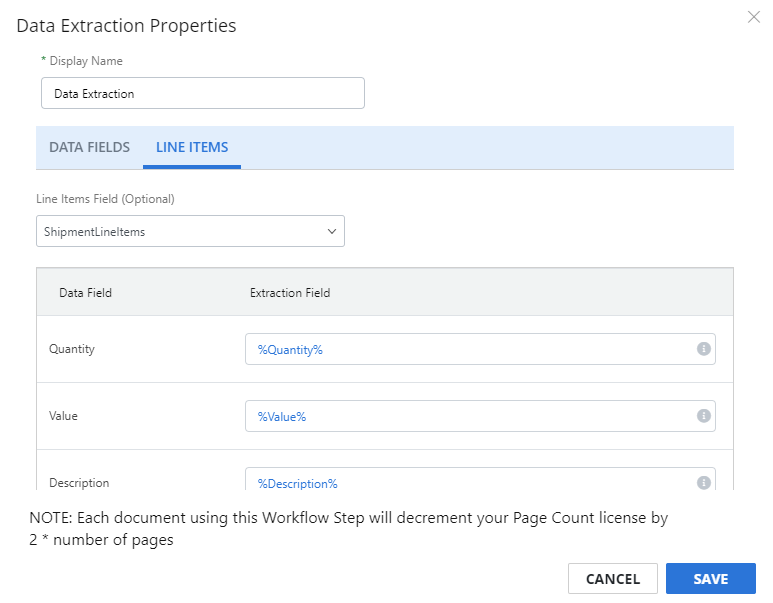
Task: Select the Value row label
Action: click(x=63, y=416)
